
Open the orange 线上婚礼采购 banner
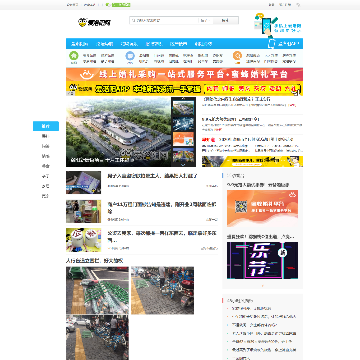(184, 74)
